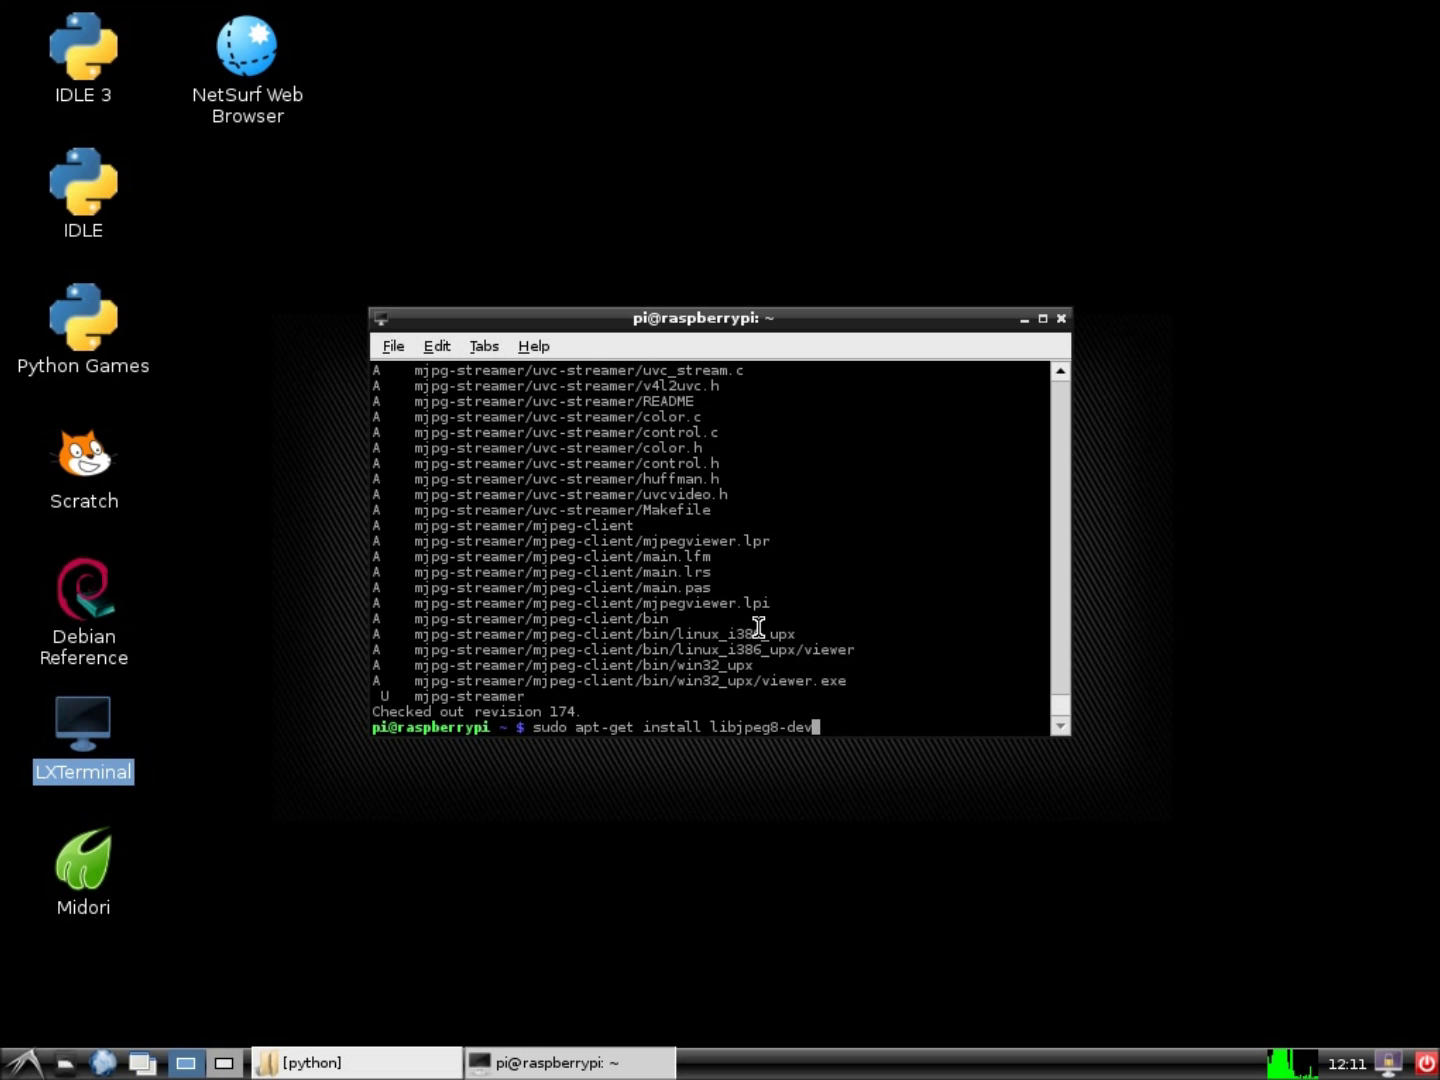Click the 'U mjpg-streamer' line
This screenshot has width=1440, height=1080.
(x=452, y=696)
